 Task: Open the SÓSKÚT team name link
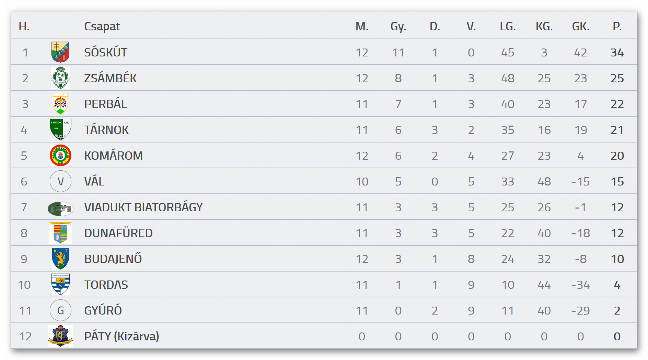pos(106,52)
